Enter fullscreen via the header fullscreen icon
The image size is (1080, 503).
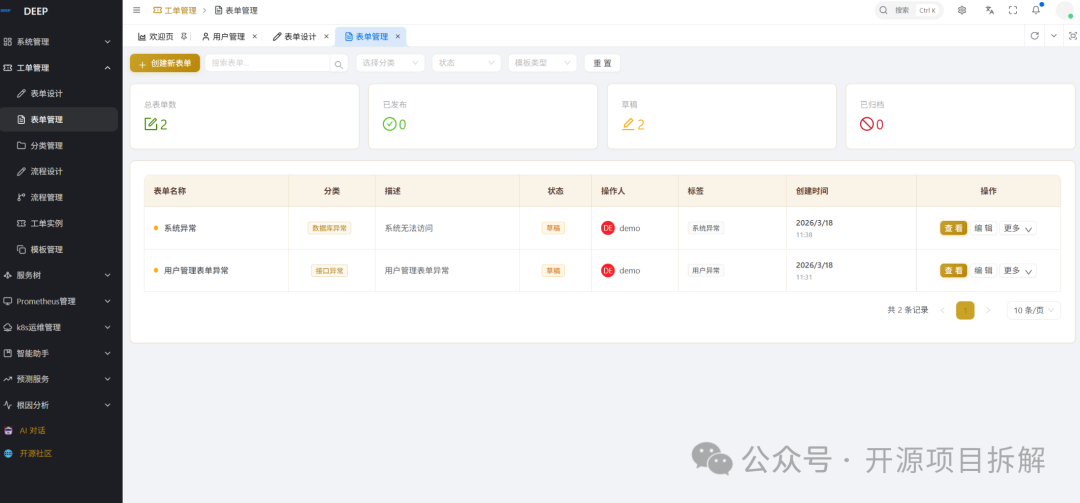click(x=1012, y=10)
